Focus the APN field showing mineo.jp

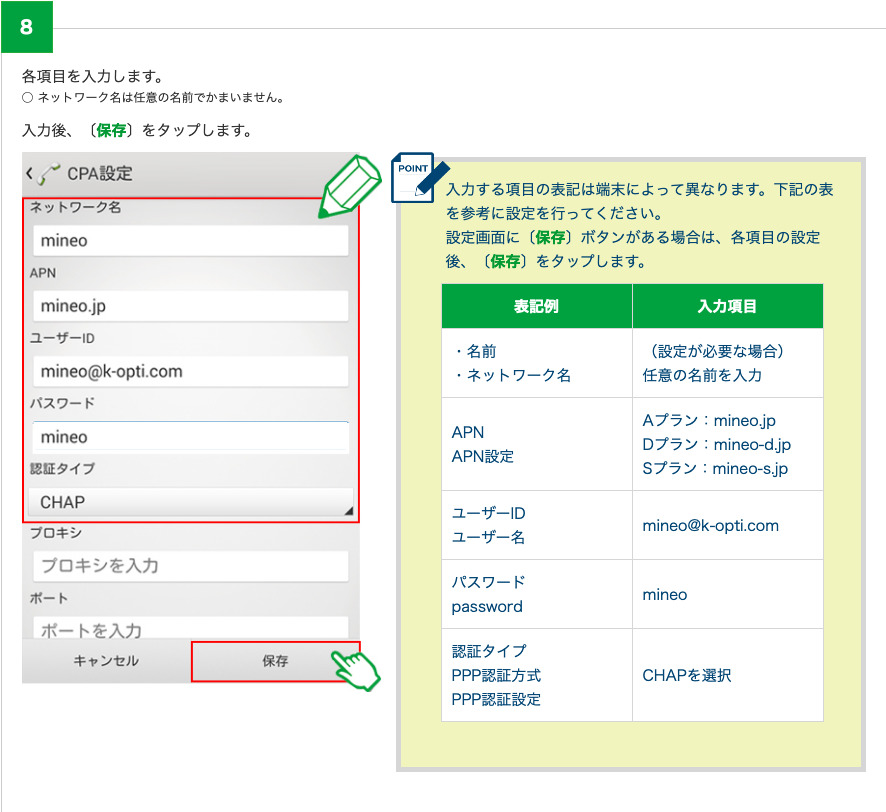(190, 306)
